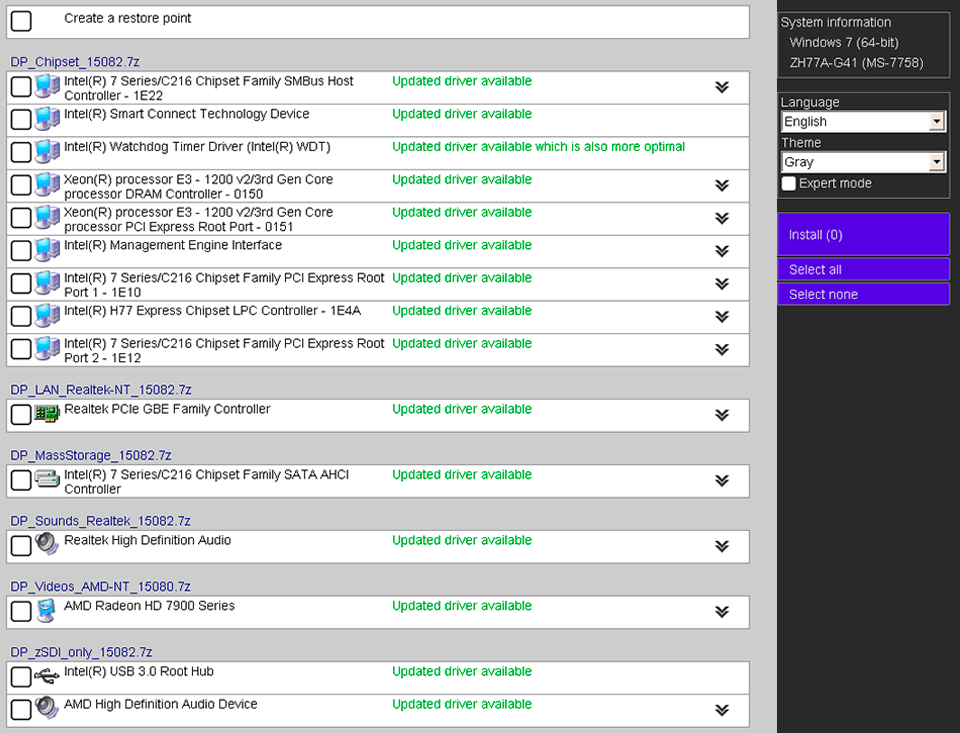Expand alternatives for SMBus Host Controller driver
Screen dimensions: 960x733
pos(722,87)
